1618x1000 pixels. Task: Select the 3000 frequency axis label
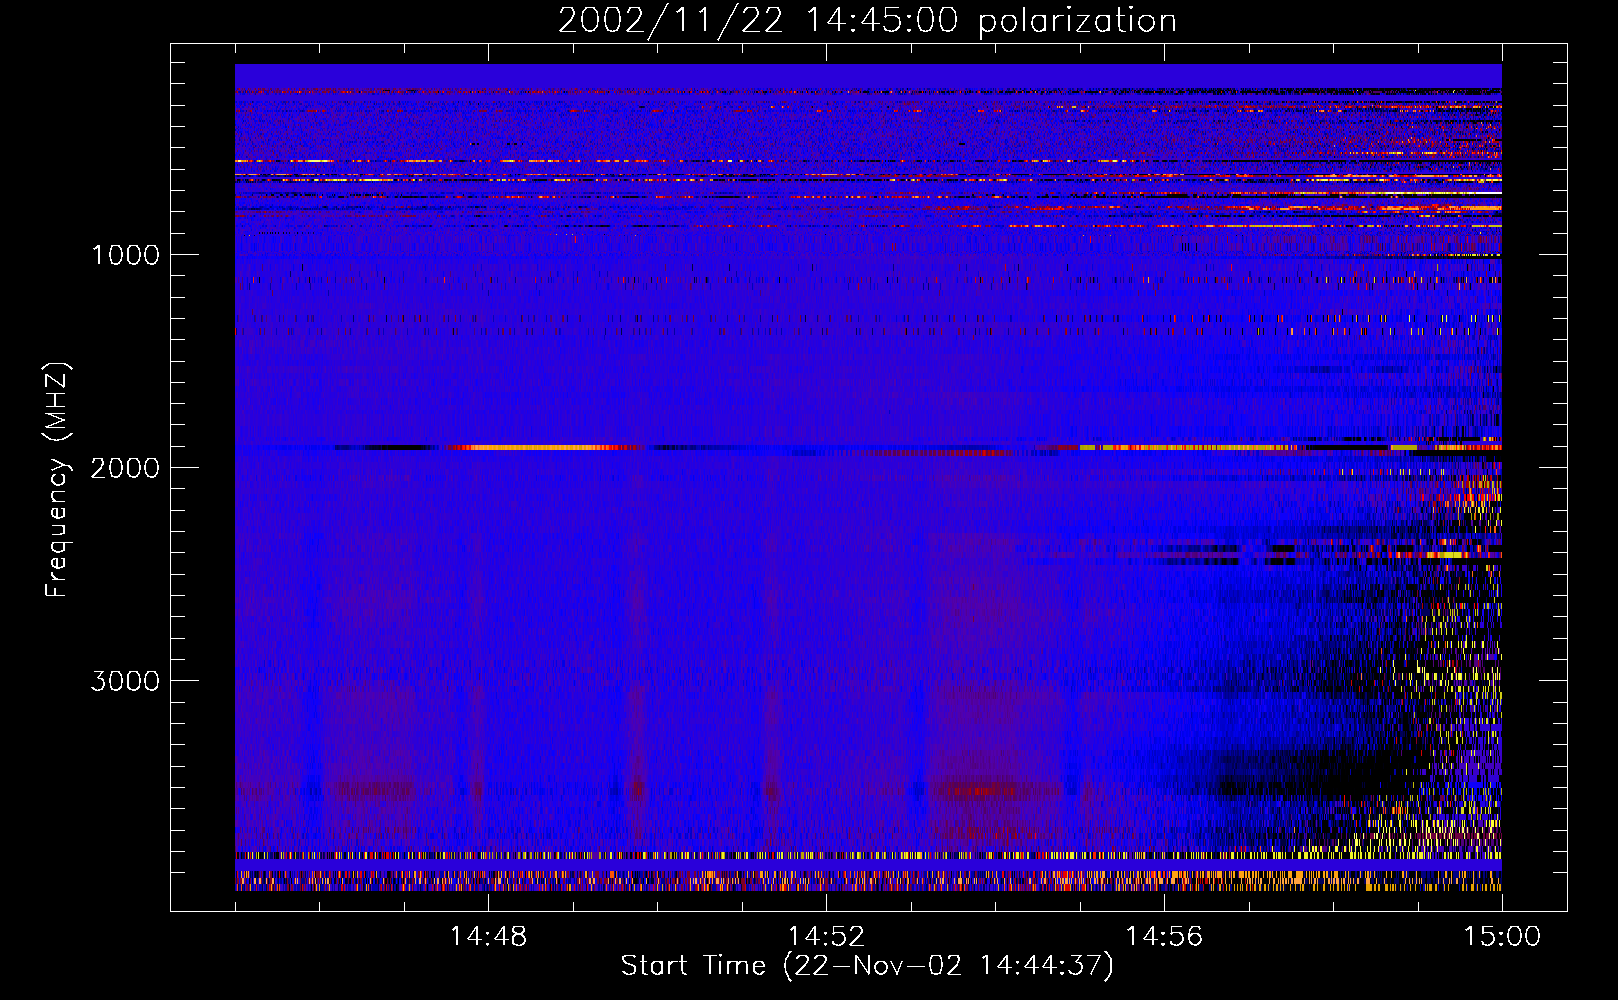(125, 681)
